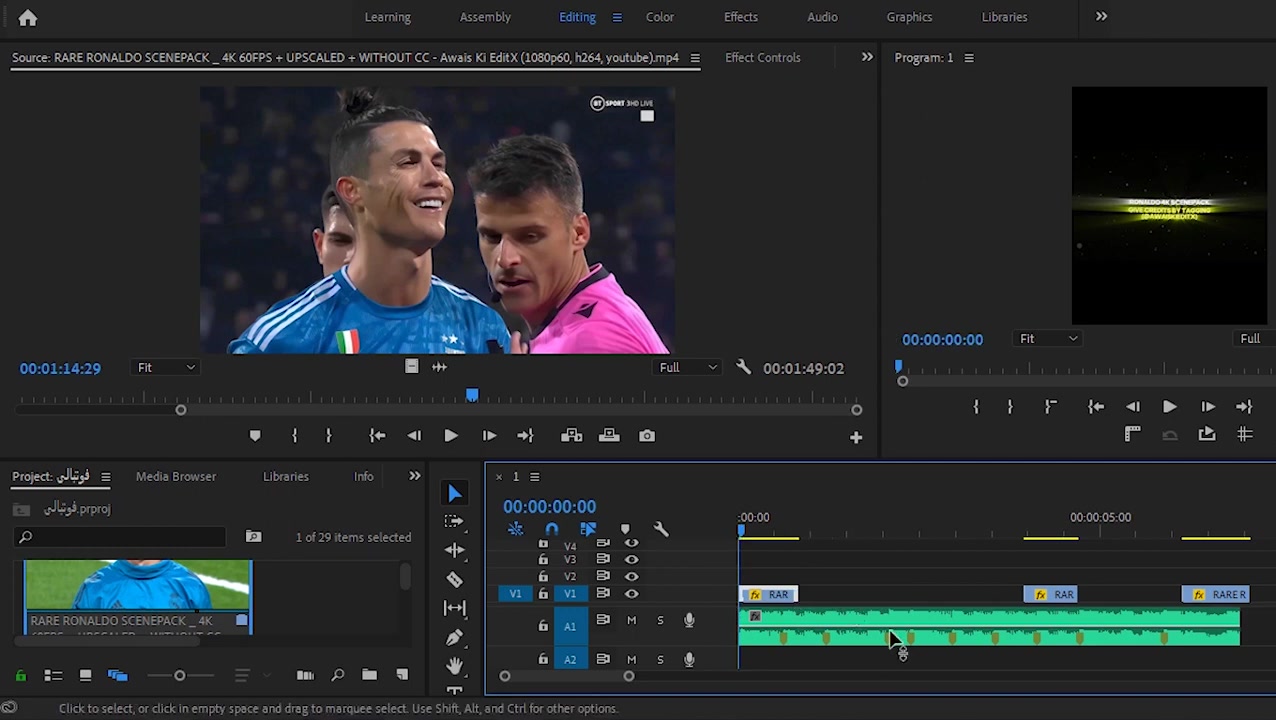
Task: Click Mark In in Source monitor
Action: (294, 436)
